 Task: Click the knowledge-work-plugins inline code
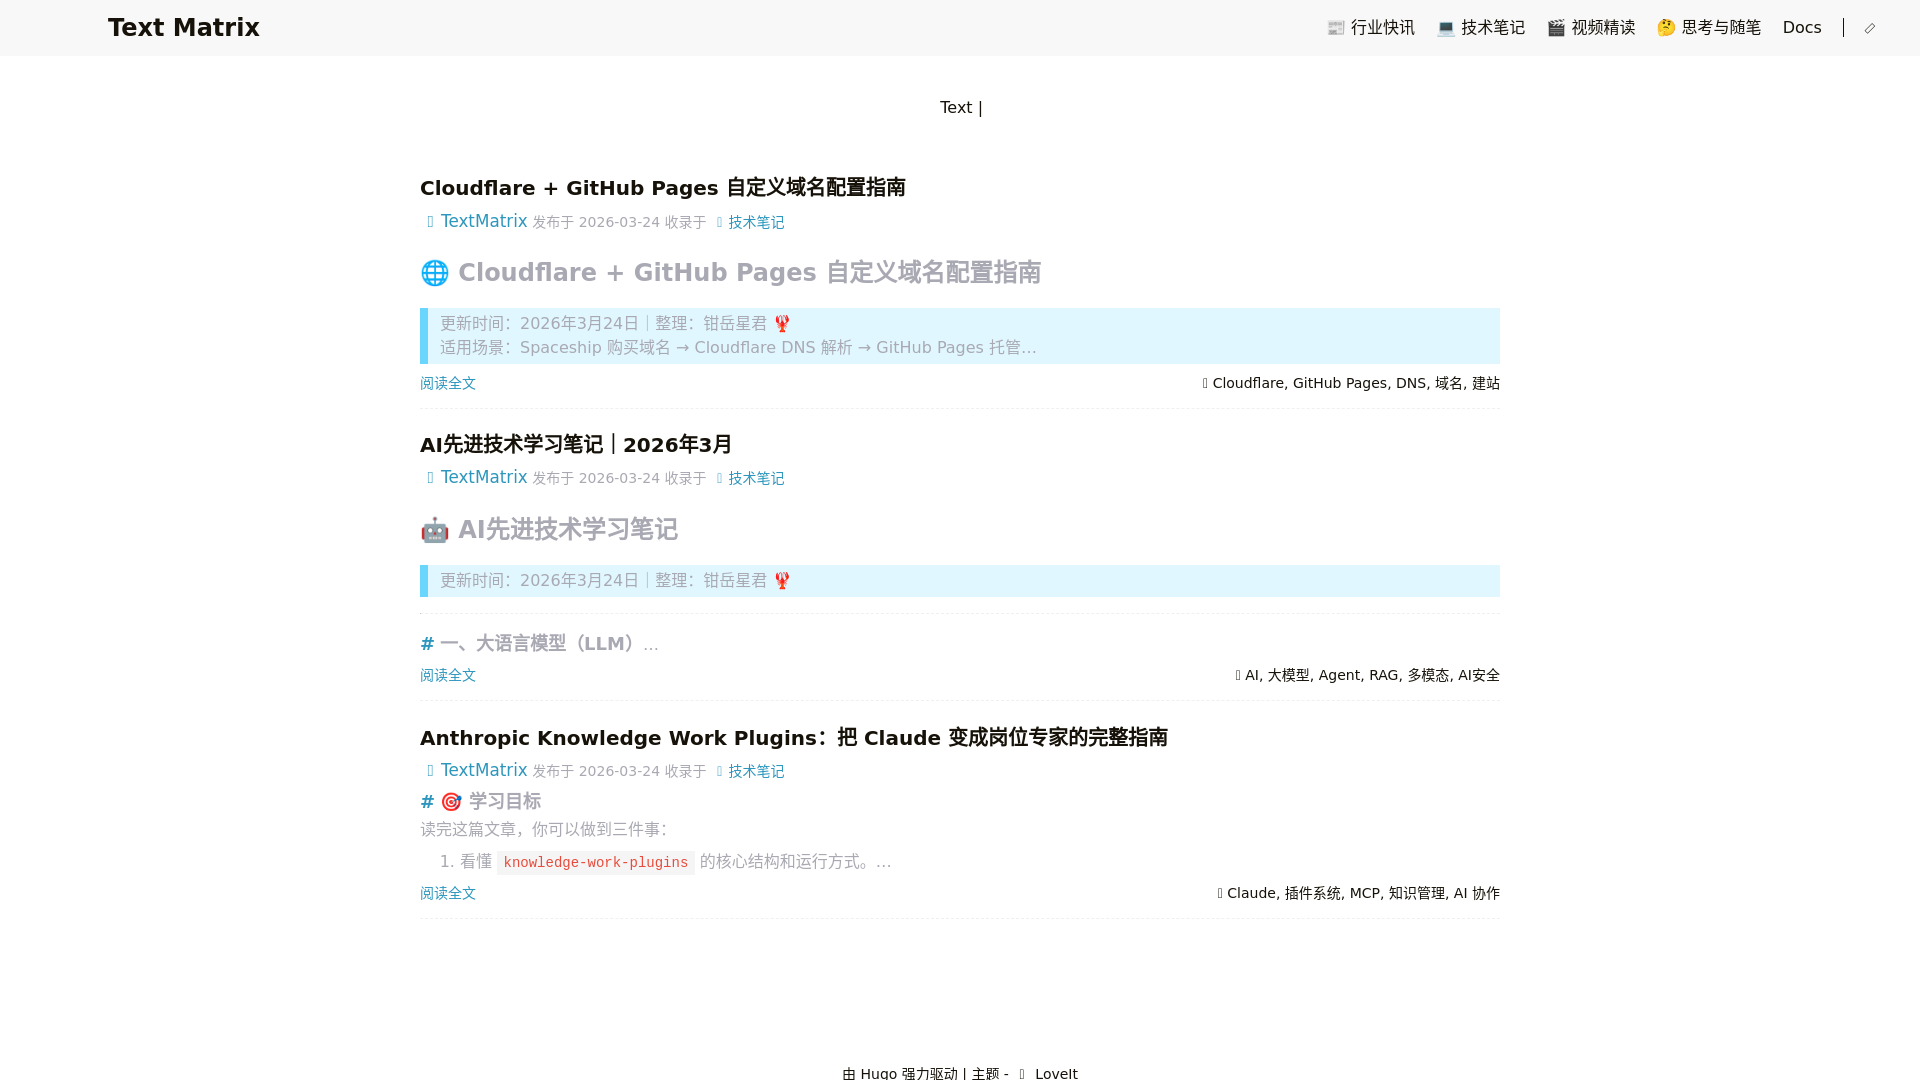[x=596, y=863]
